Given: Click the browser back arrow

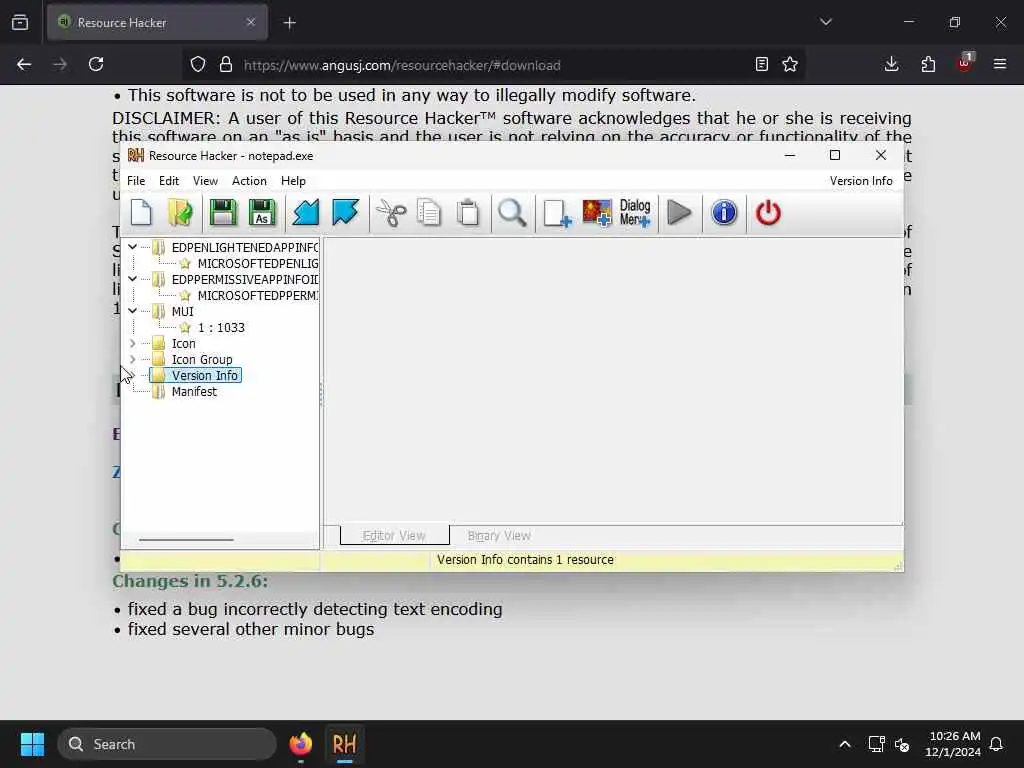Looking at the screenshot, I should pyautogui.click(x=24, y=64).
